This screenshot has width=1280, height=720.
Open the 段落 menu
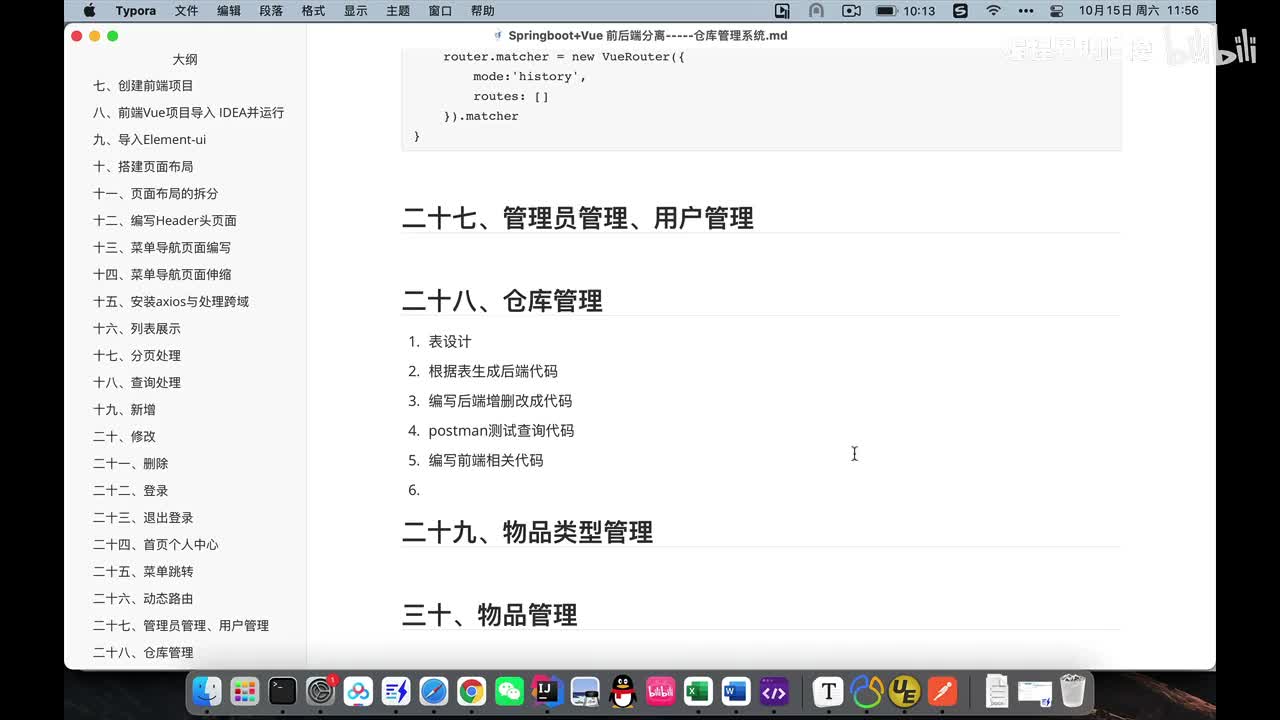coord(271,11)
